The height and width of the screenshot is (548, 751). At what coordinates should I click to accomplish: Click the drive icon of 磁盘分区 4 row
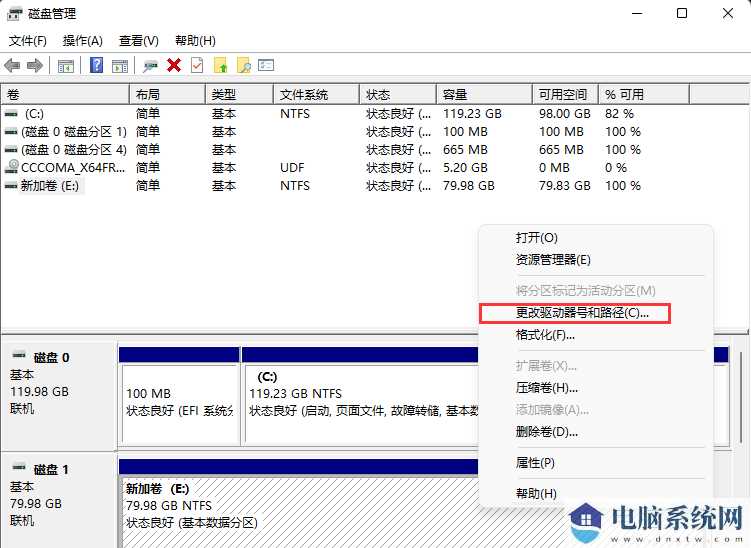pyautogui.click(x=11, y=150)
